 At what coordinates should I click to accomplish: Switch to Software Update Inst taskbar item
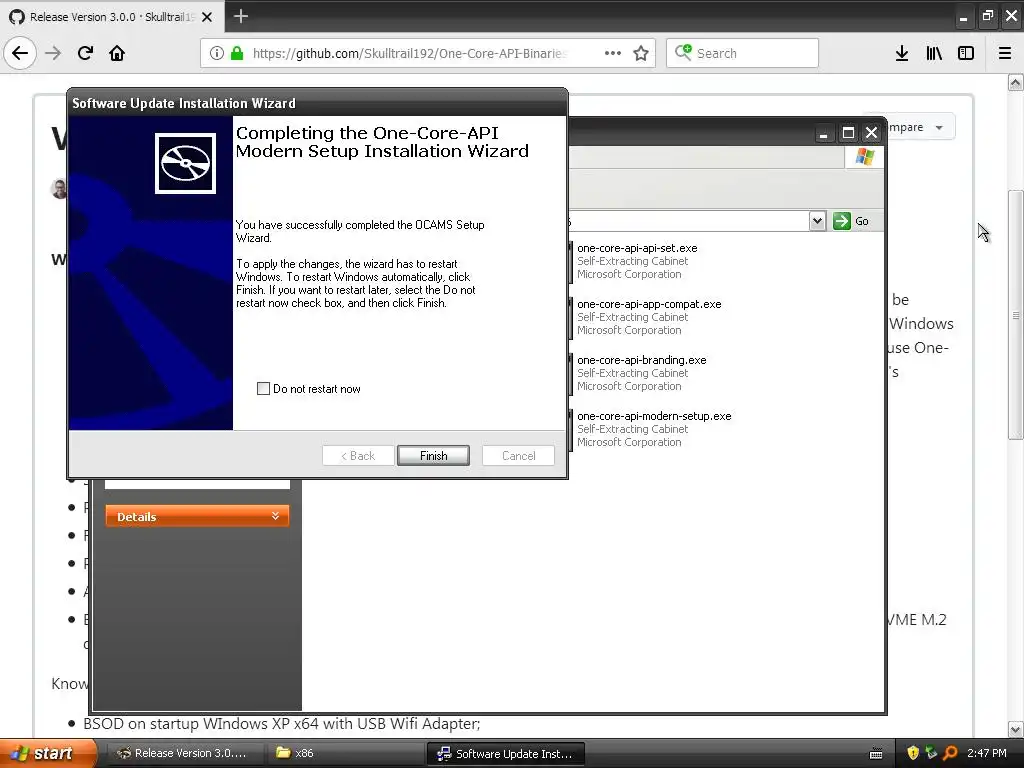point(505,753)
